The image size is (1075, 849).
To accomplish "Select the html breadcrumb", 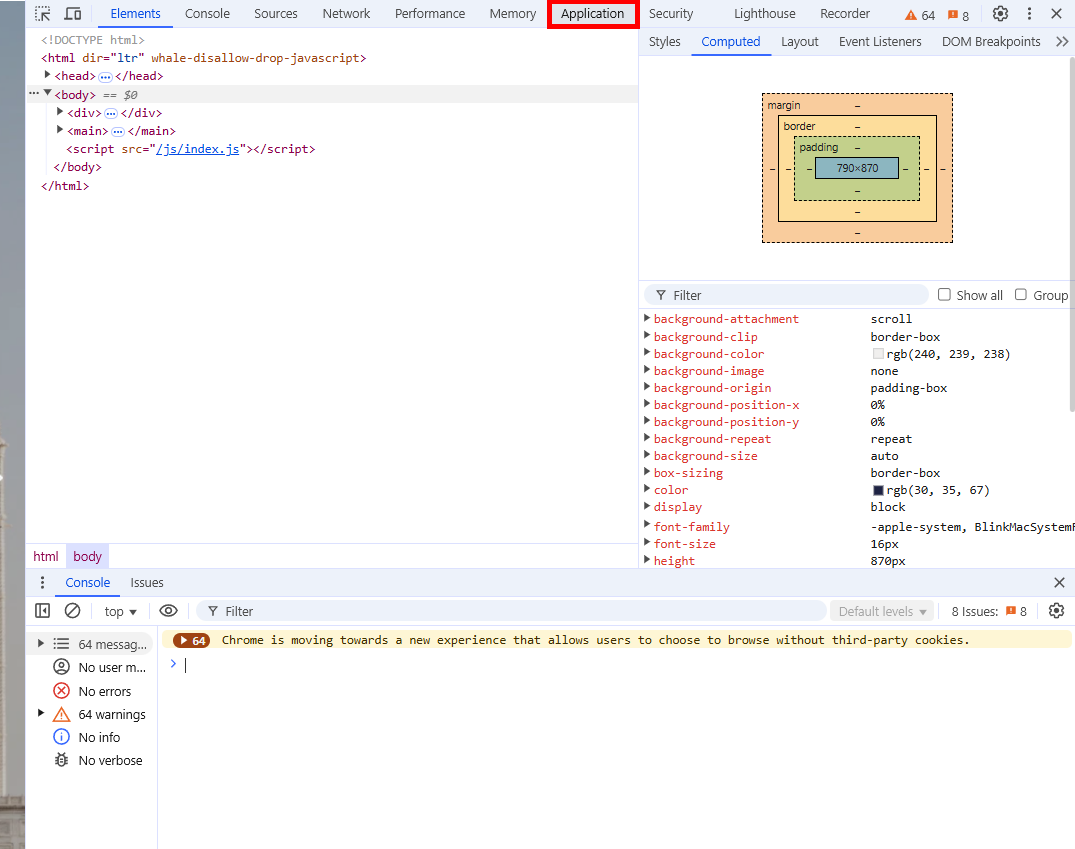I will (45, 556).
